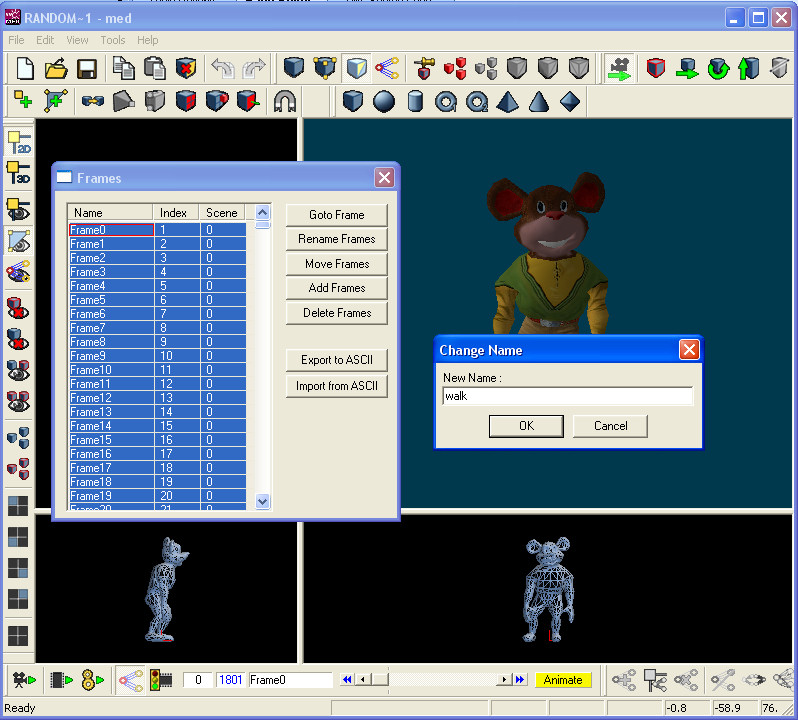Viewport: 798px width, 720px height.
Task: Click the camera icon with the green arrow in the top toolbar
Action: tap(619, 69)
